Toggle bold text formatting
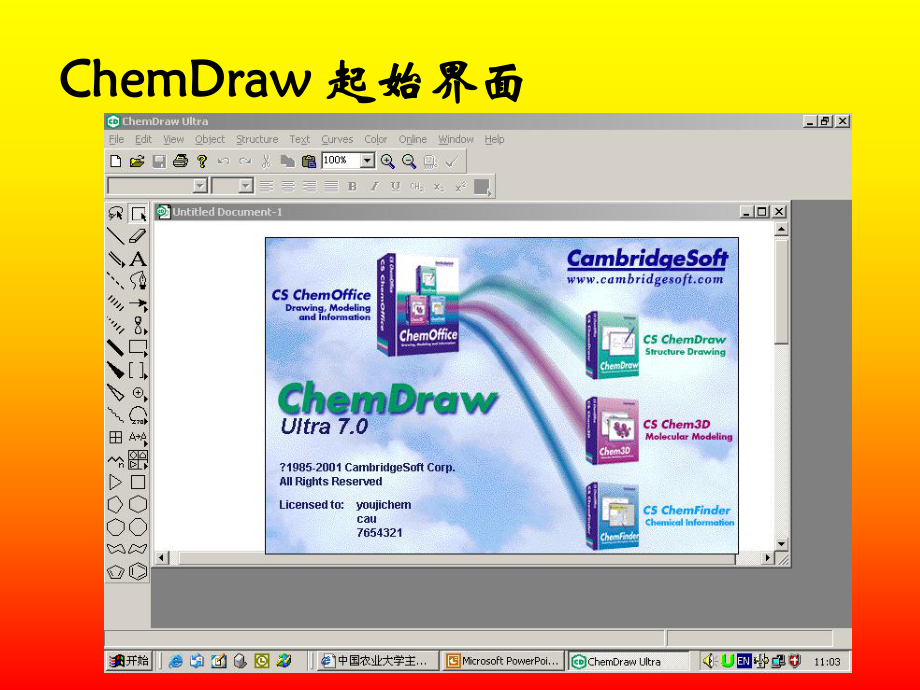 (x=352, y=187)
